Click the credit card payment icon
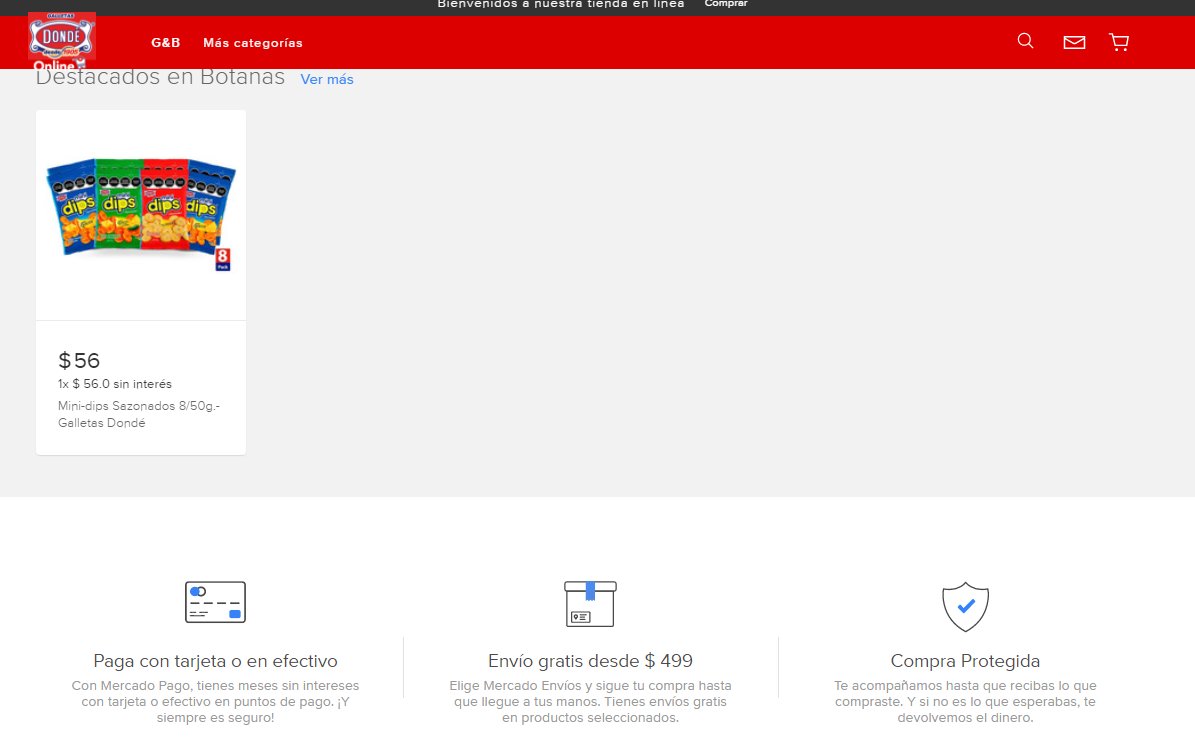 (216, 602)
